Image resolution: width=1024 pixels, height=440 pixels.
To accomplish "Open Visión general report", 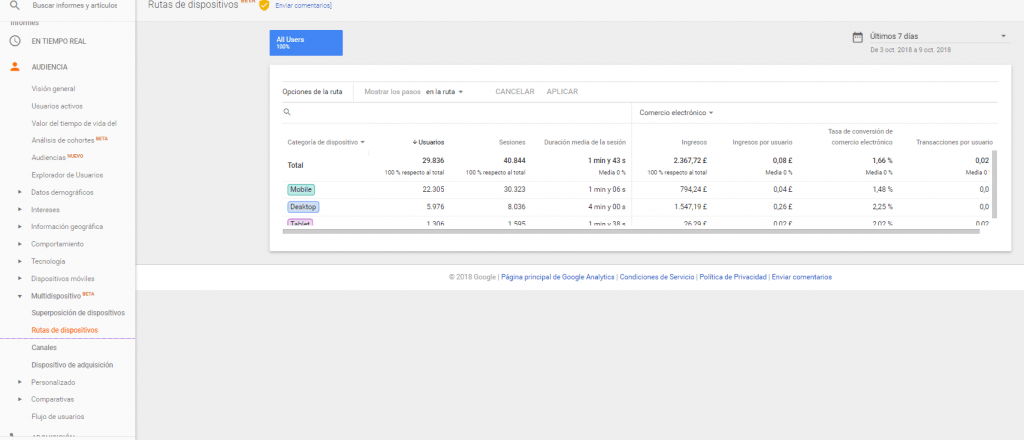I will [54, 89].
